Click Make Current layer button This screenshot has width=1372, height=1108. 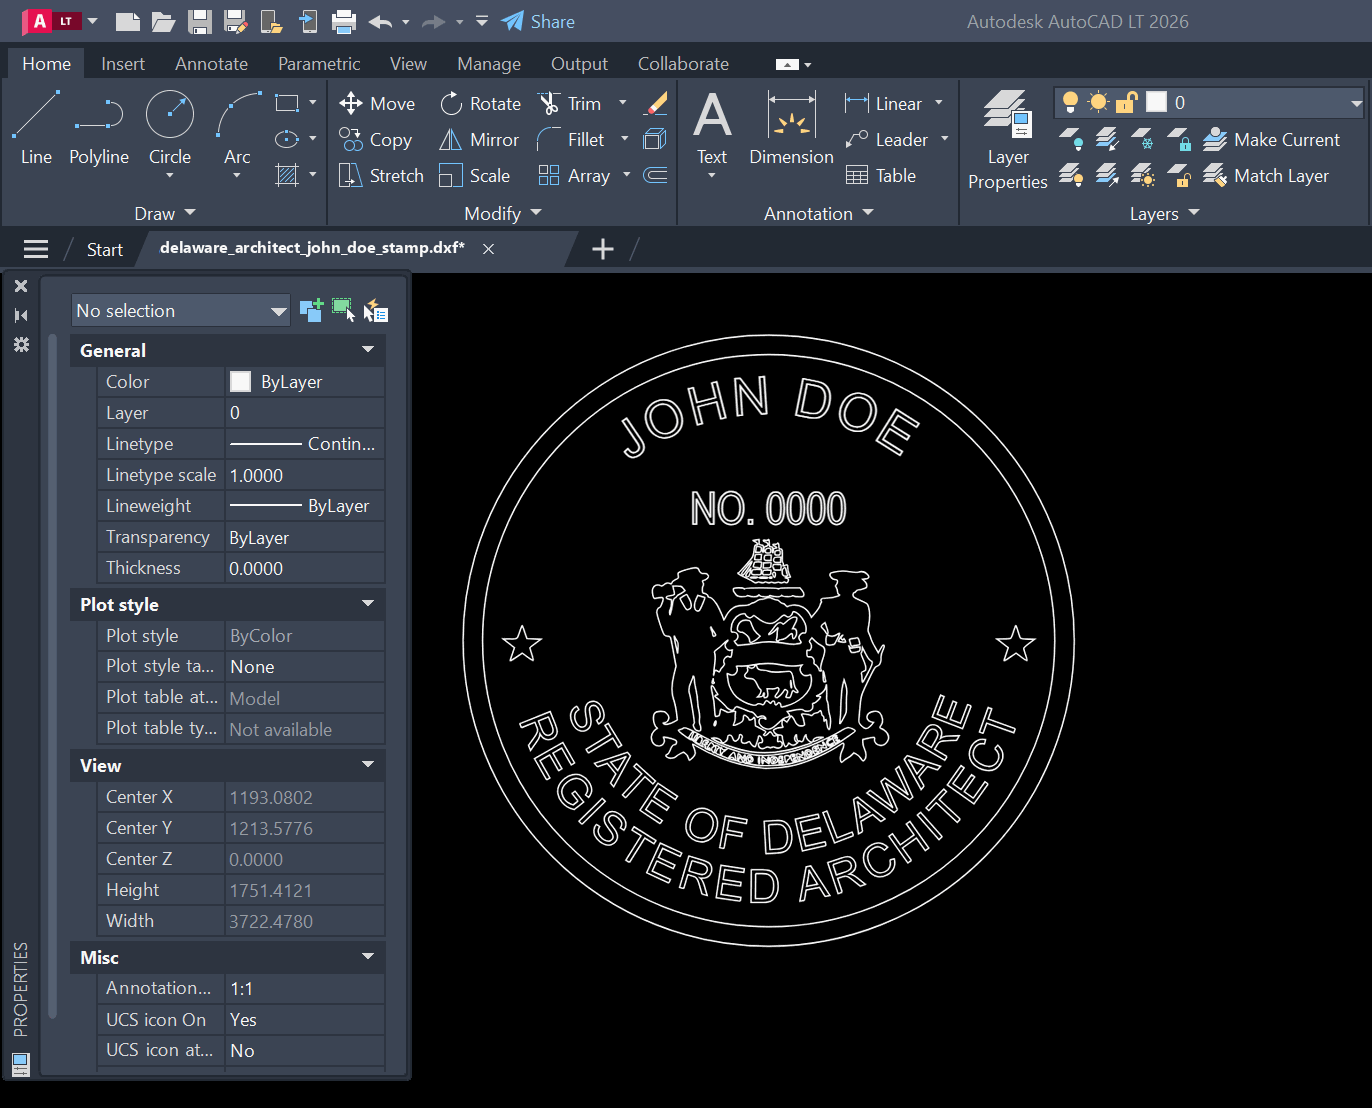pos(1272,140)
